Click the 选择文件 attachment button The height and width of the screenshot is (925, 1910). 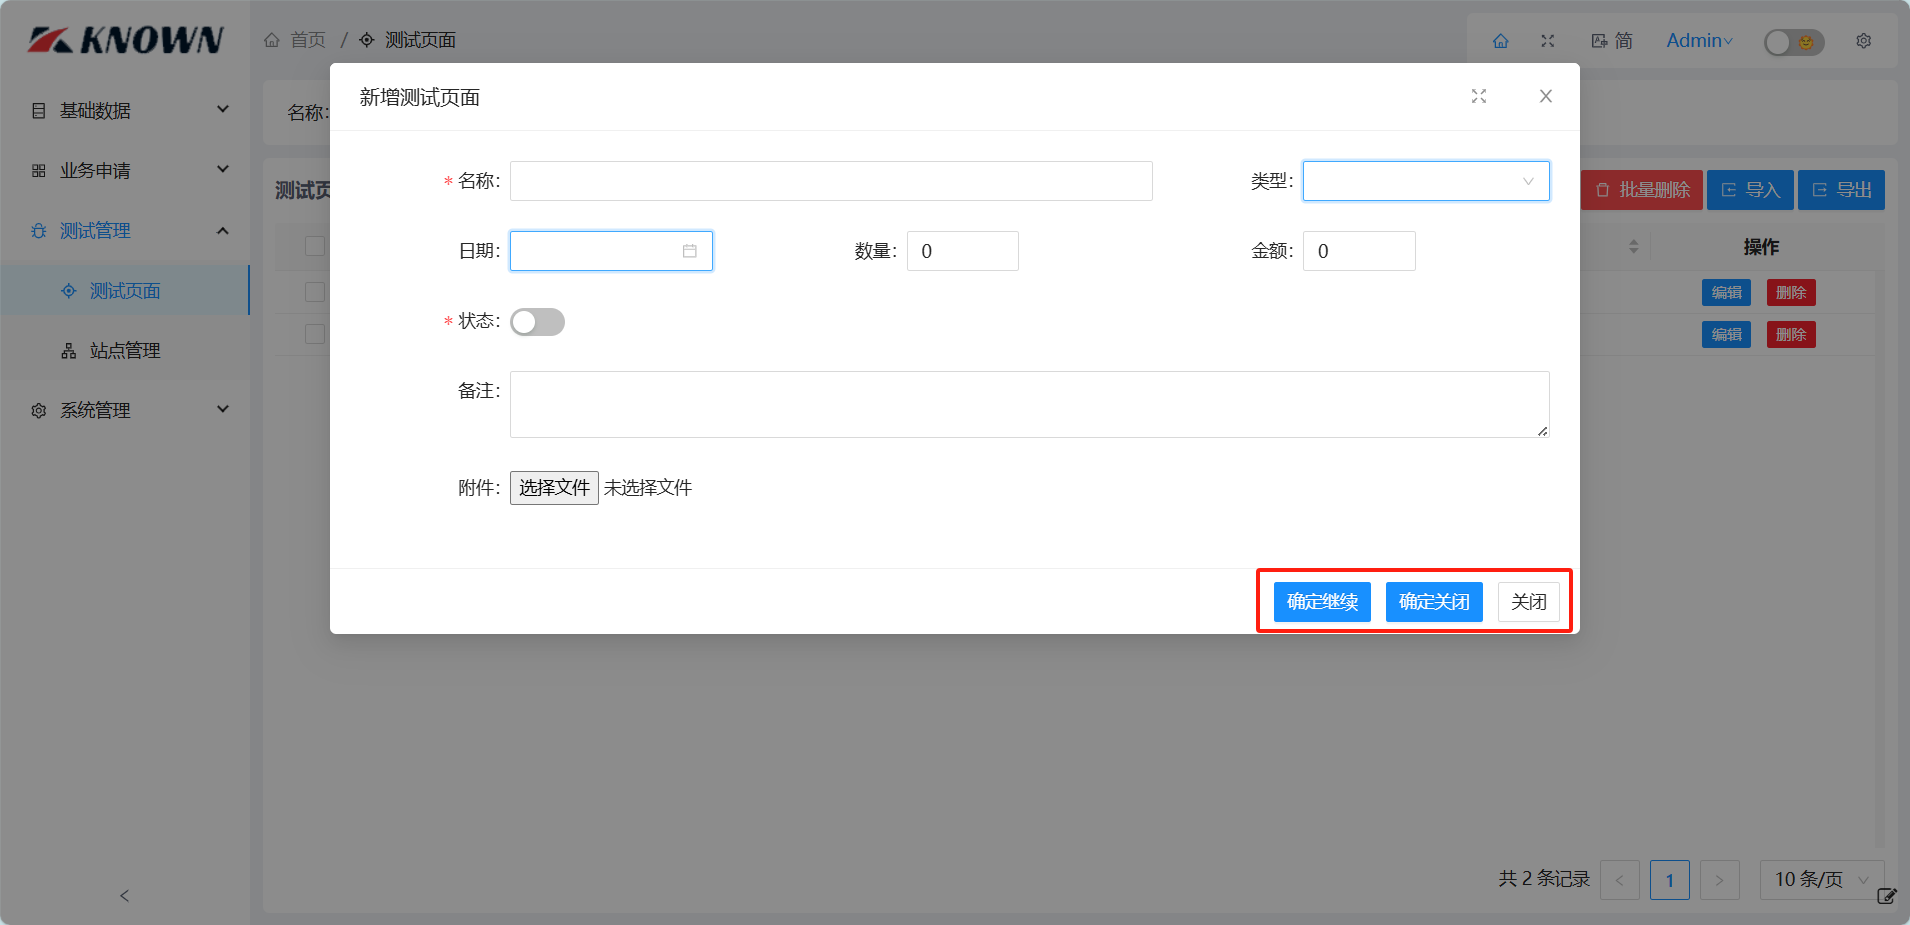pos(554,488)
